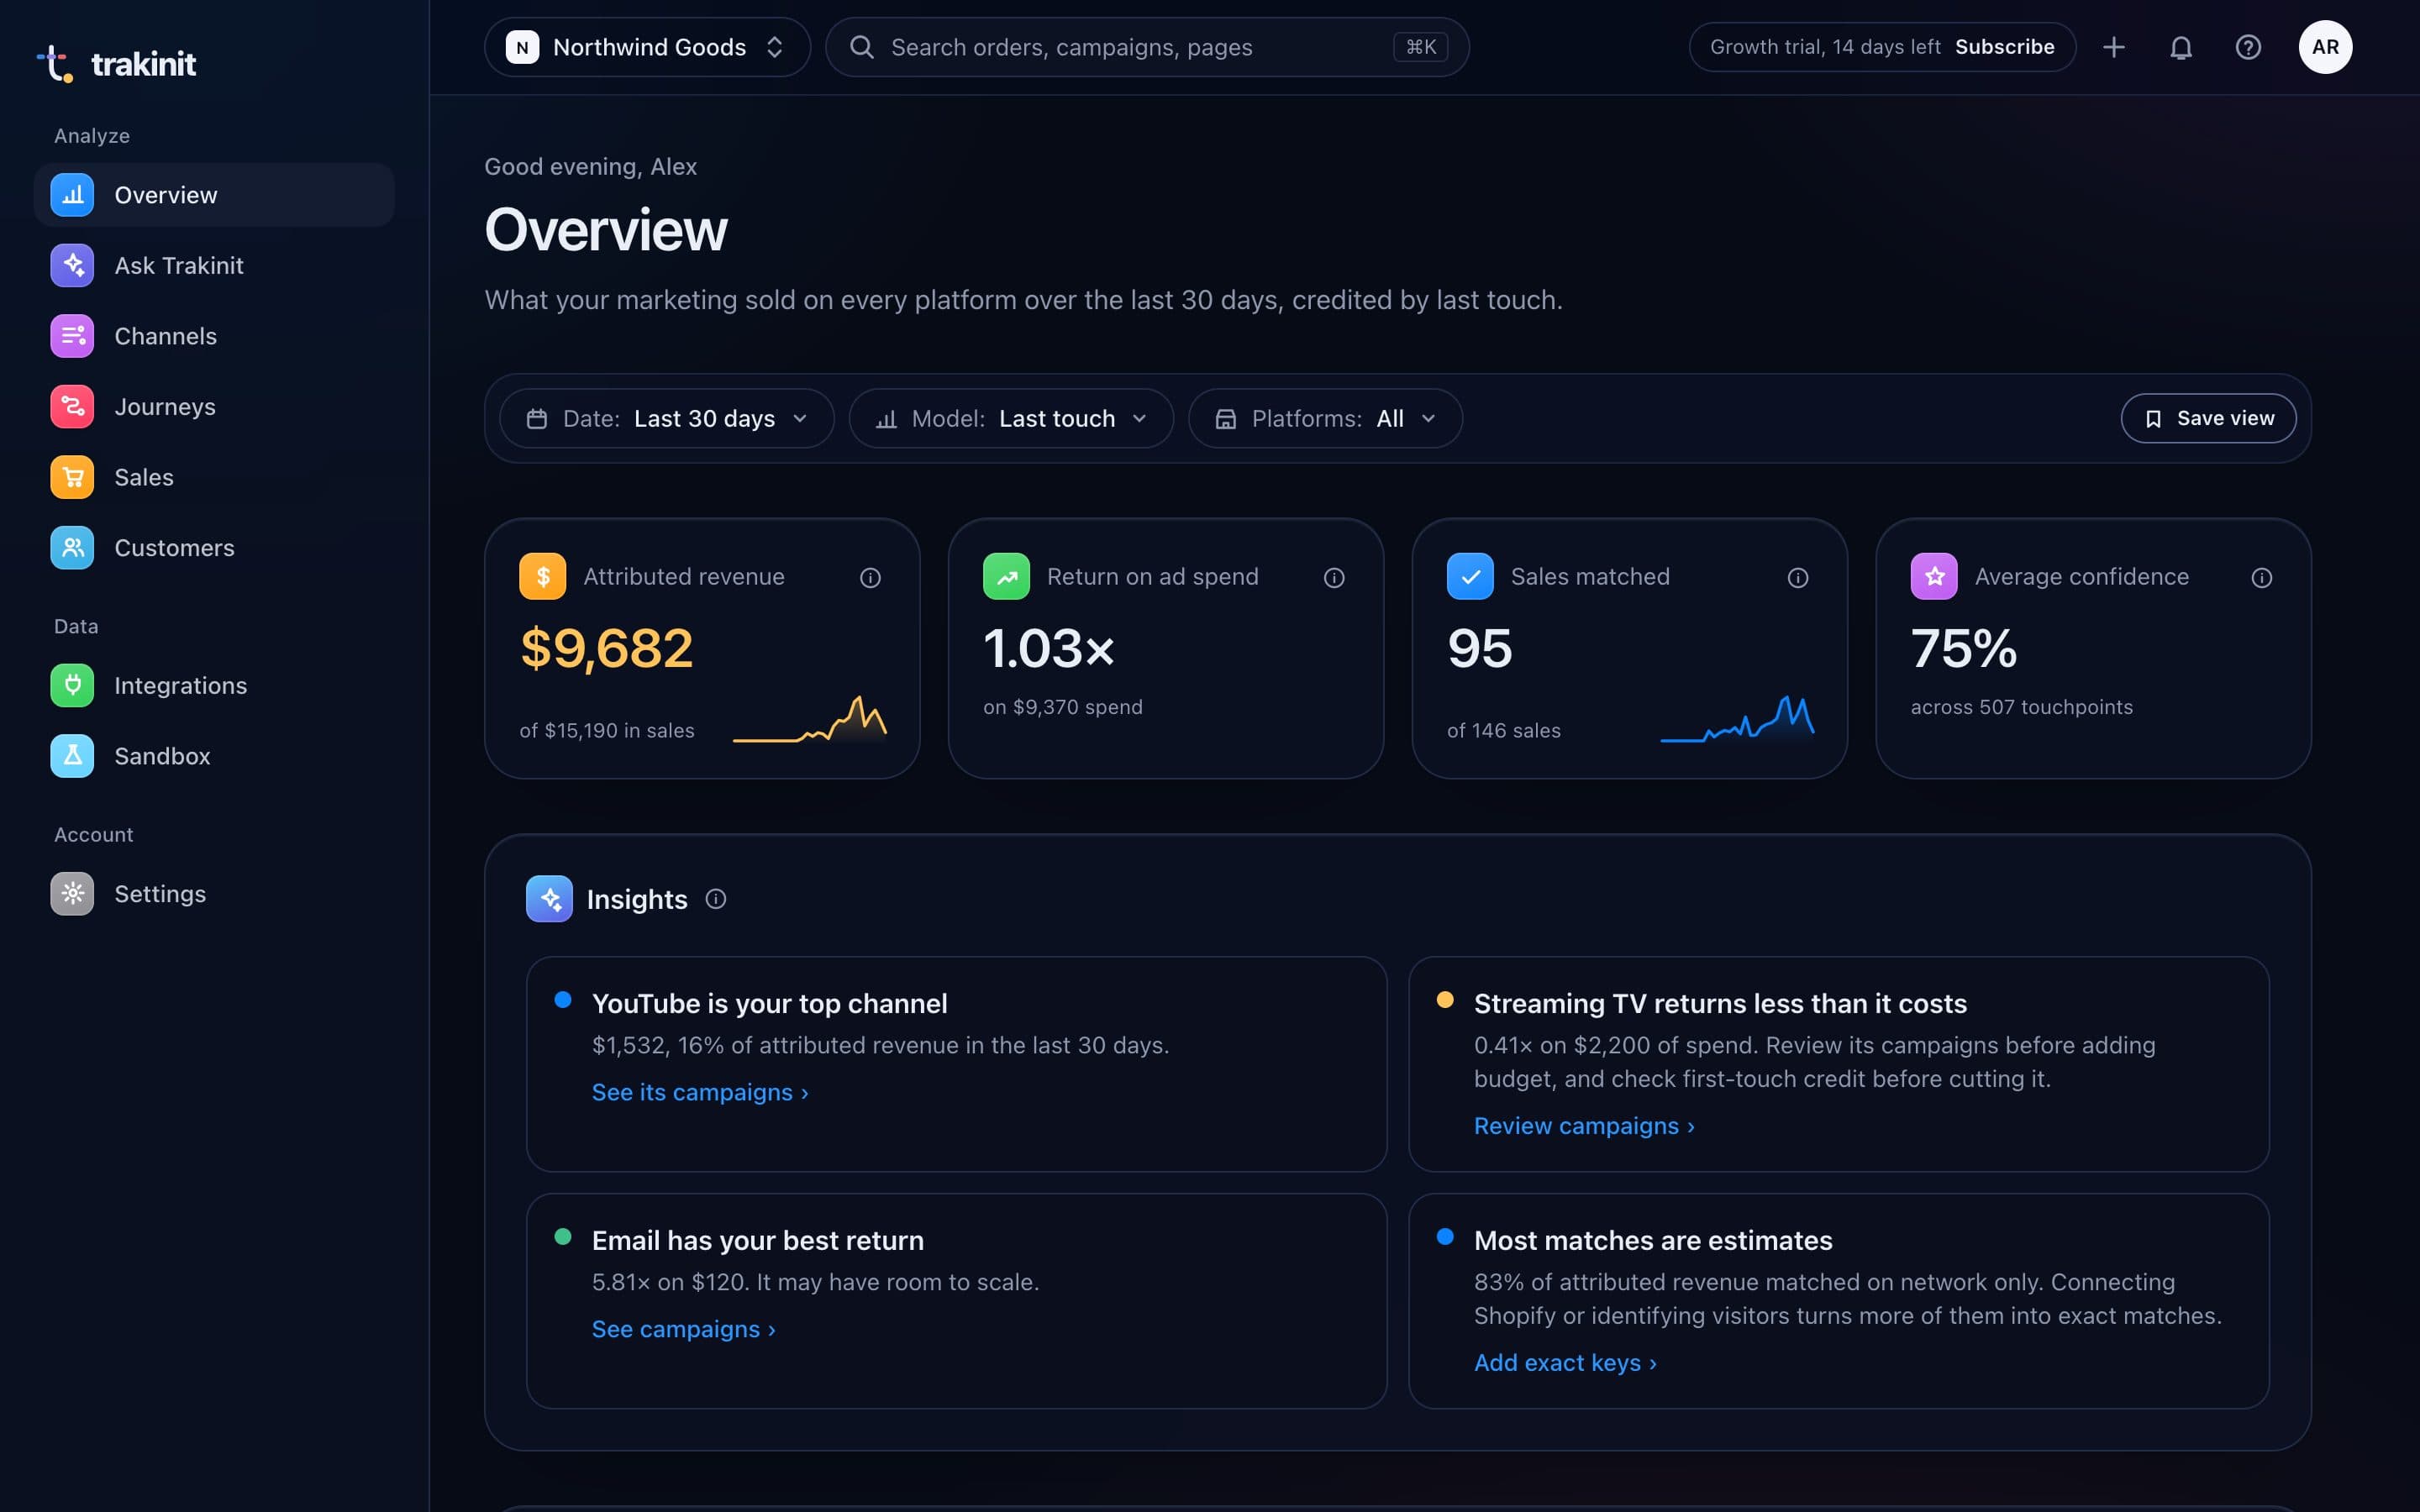Follow the Review campaigns link
Image resolution: width=2420 pixels, height=1512 pixels.
(1584, 1126)
